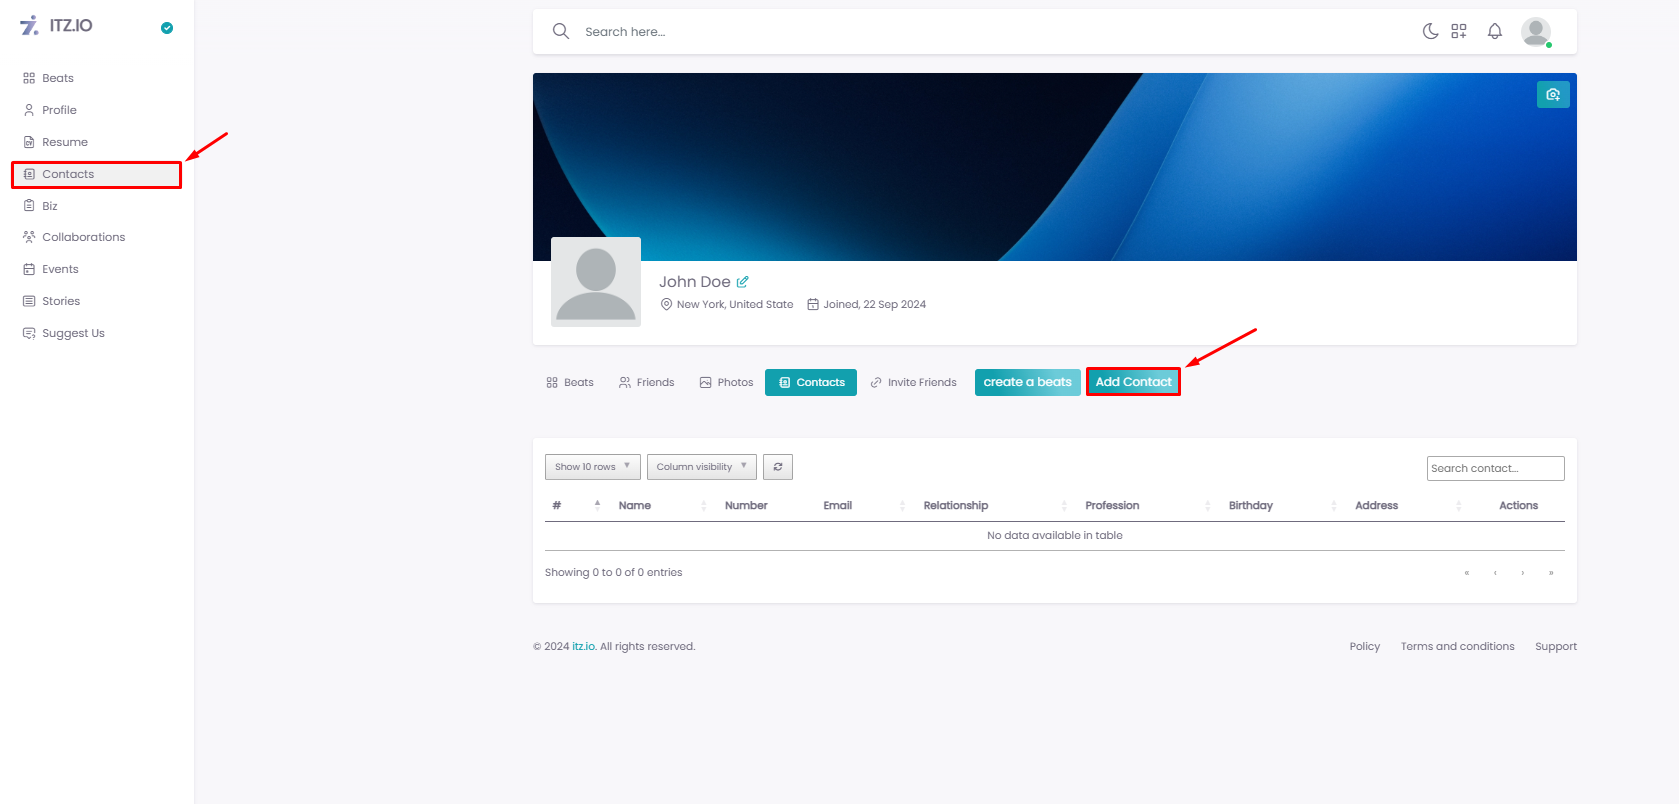
Task: Click the change cover photo camera icon
Action: point(1552,94)
